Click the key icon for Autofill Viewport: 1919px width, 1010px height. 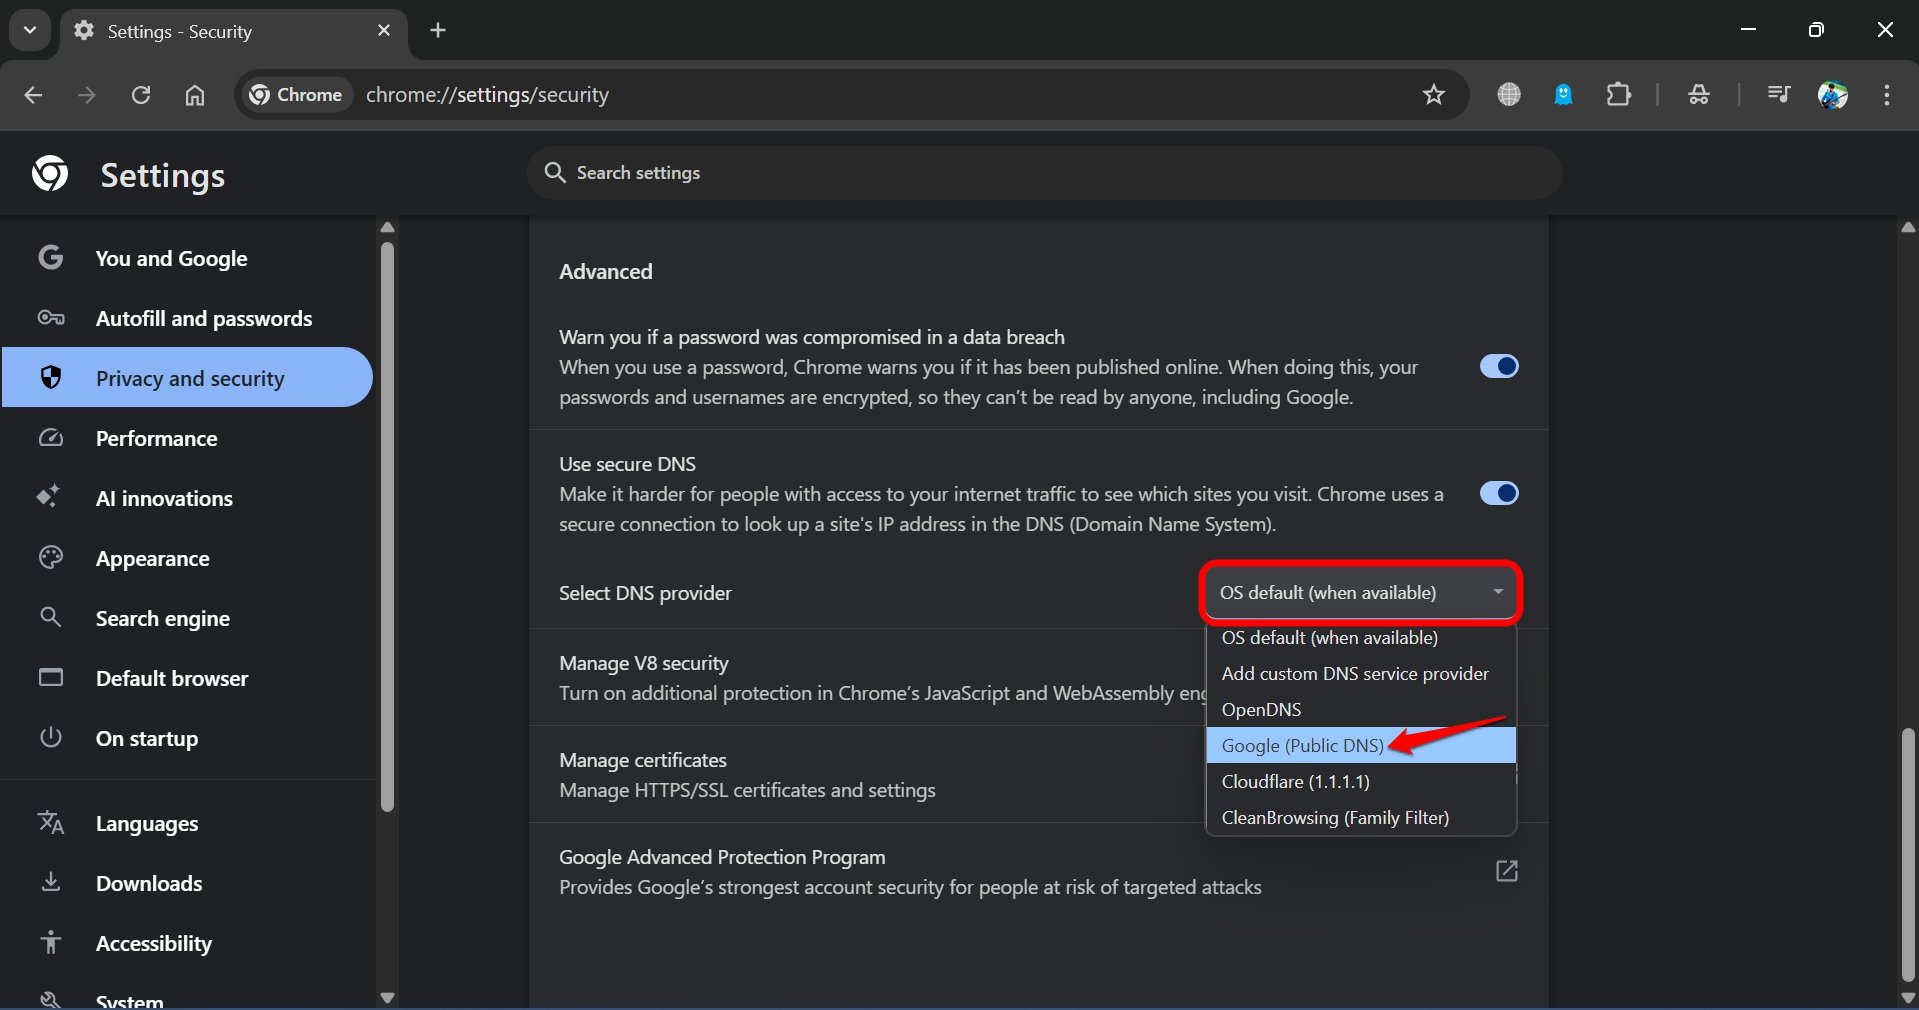coord(51,318)
